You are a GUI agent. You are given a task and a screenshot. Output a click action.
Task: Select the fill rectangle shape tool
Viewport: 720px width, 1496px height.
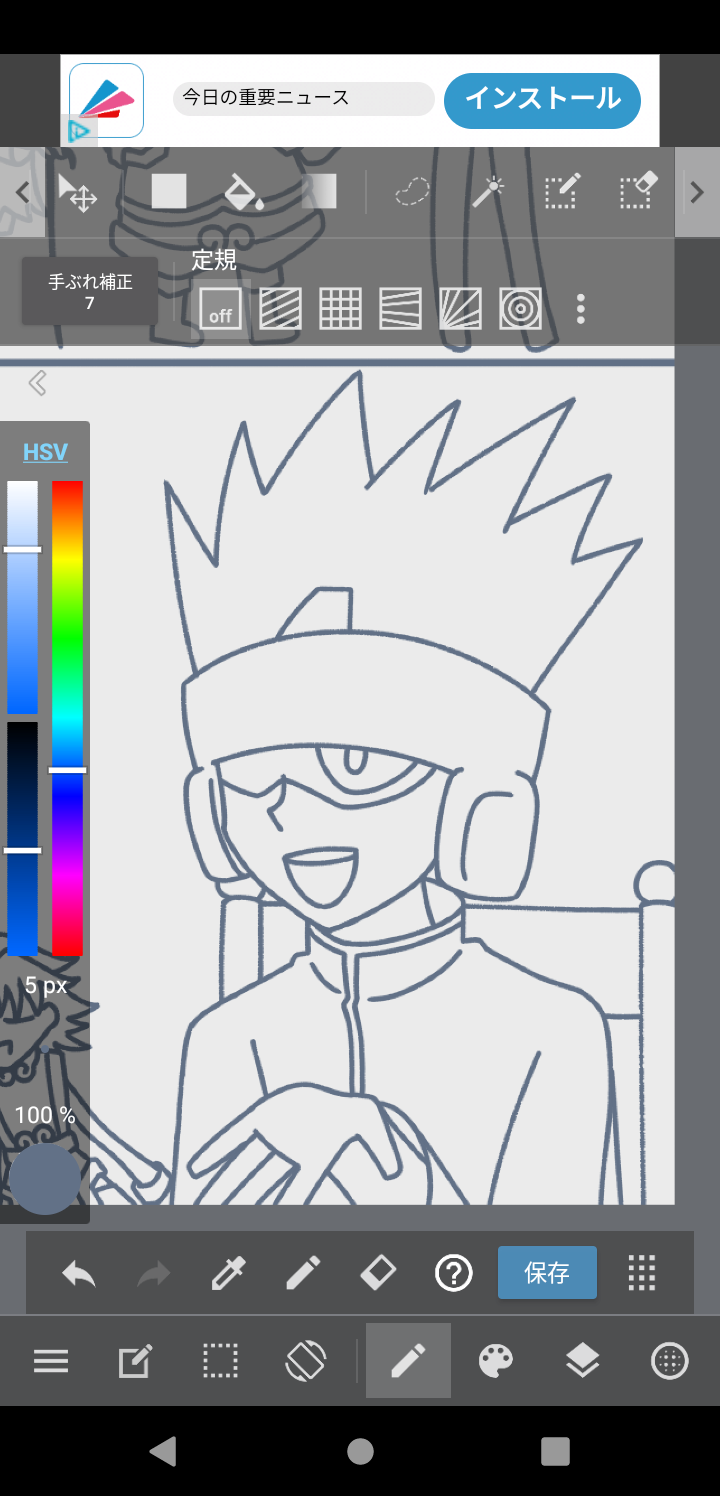pyautogui.click(x=169, y=191)
